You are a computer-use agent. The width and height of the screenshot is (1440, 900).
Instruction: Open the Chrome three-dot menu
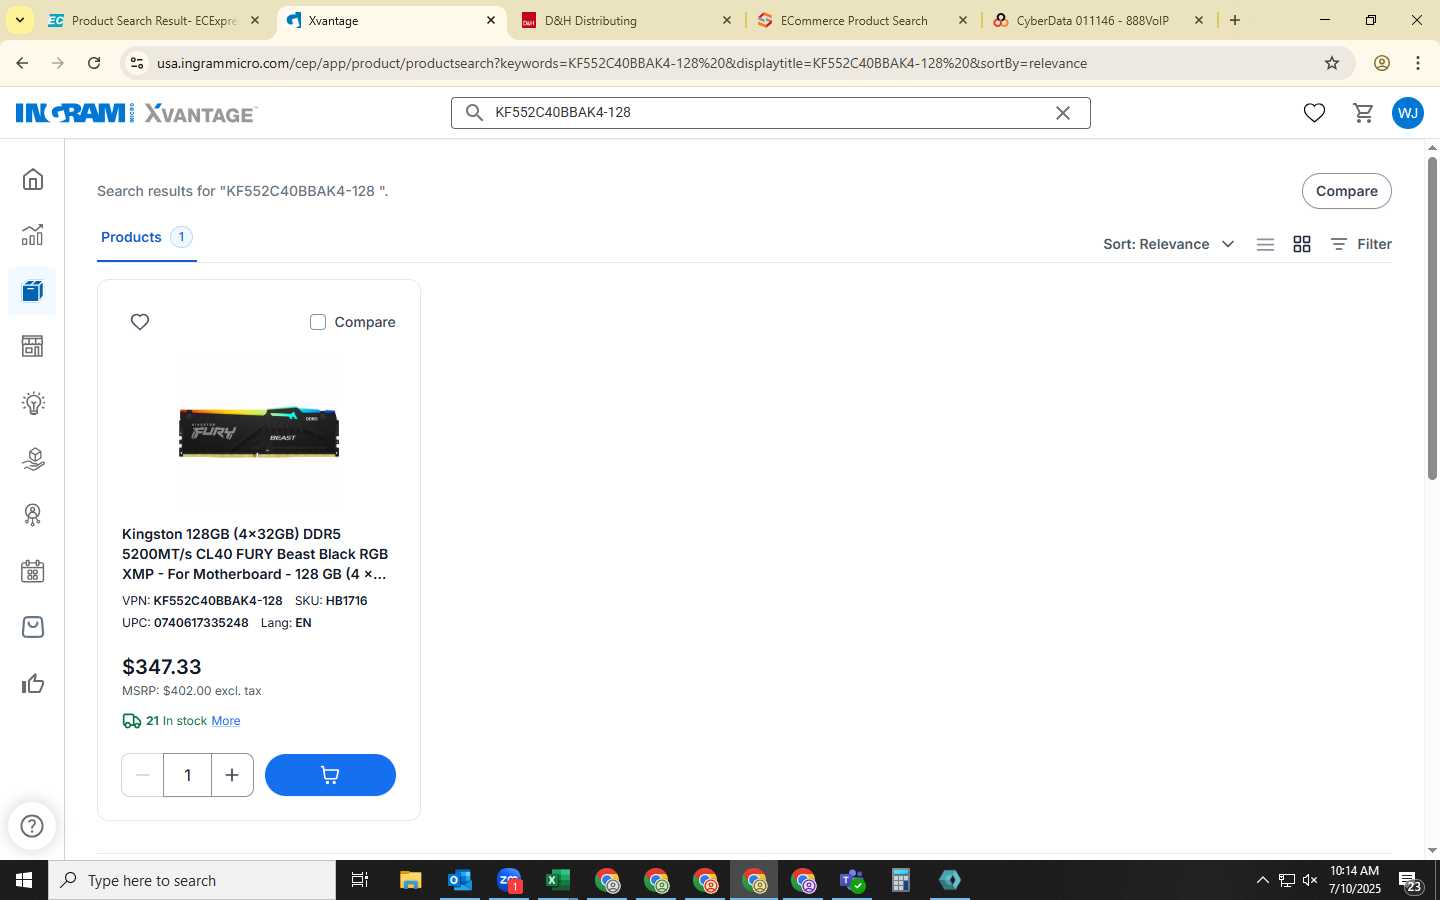coord(1418,63)
